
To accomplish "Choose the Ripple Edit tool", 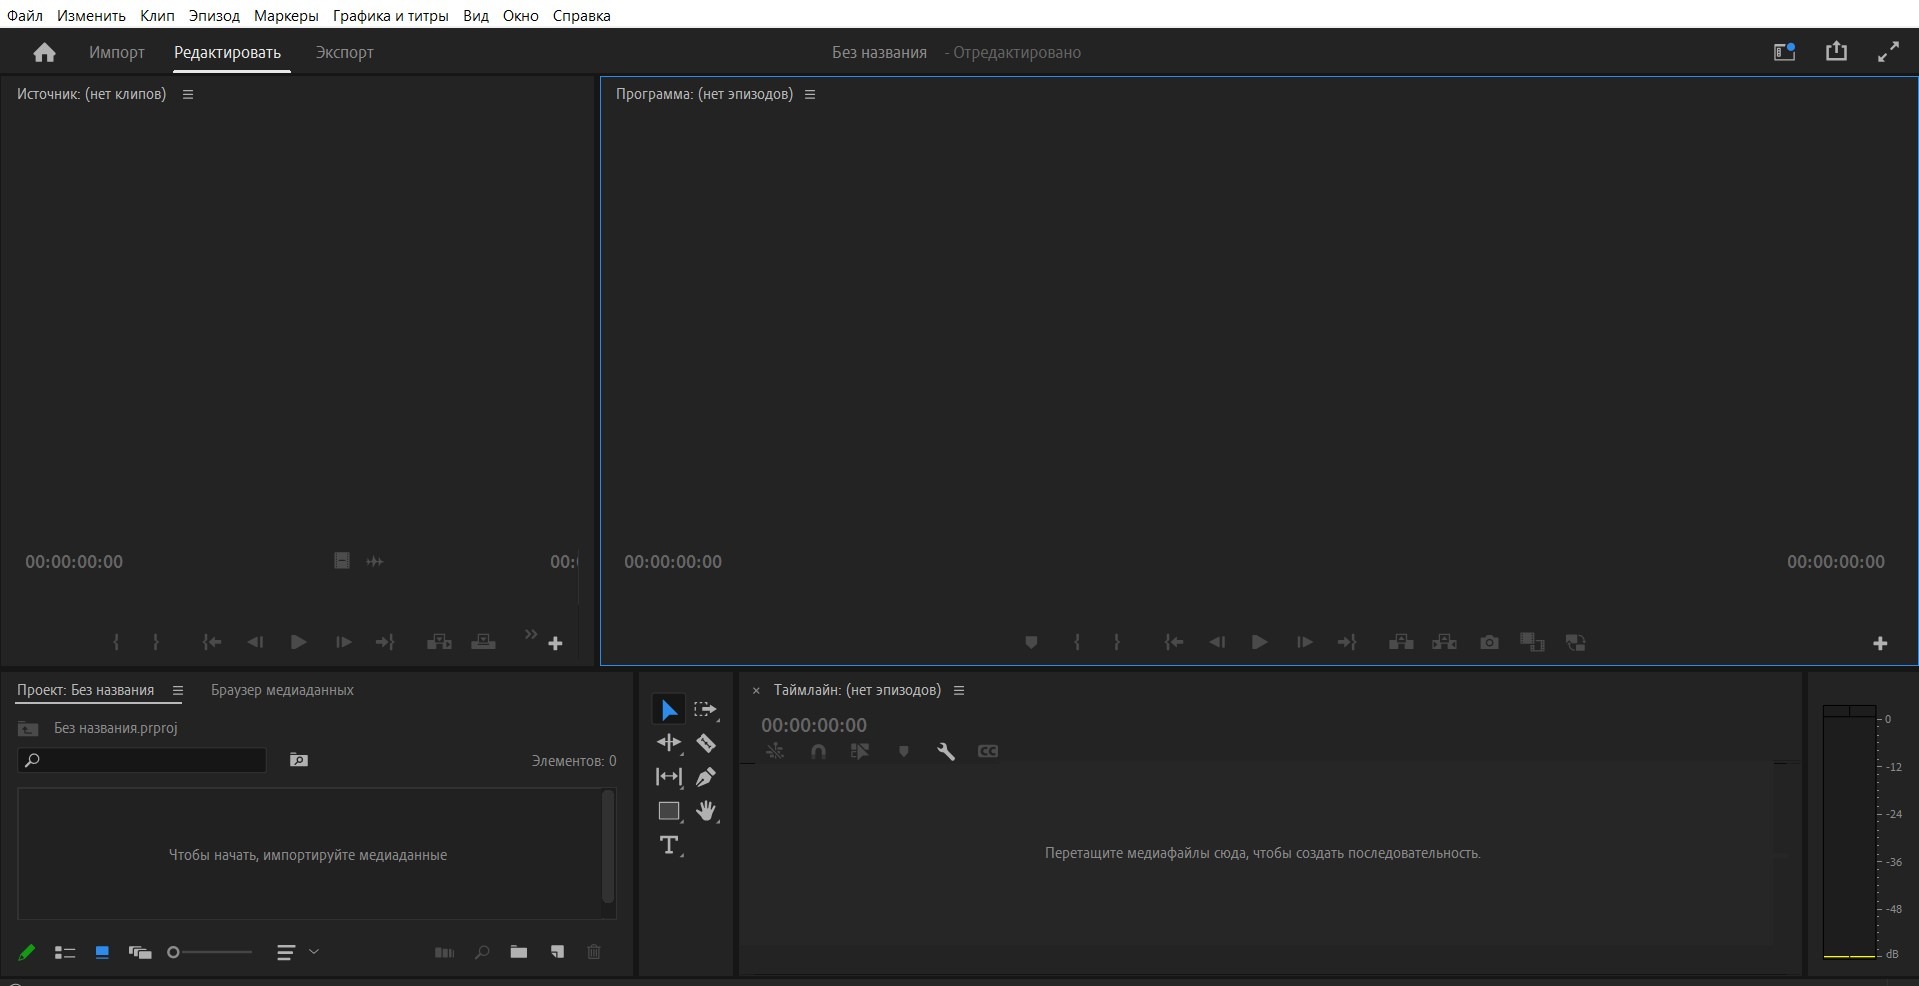I will (669, 743).
